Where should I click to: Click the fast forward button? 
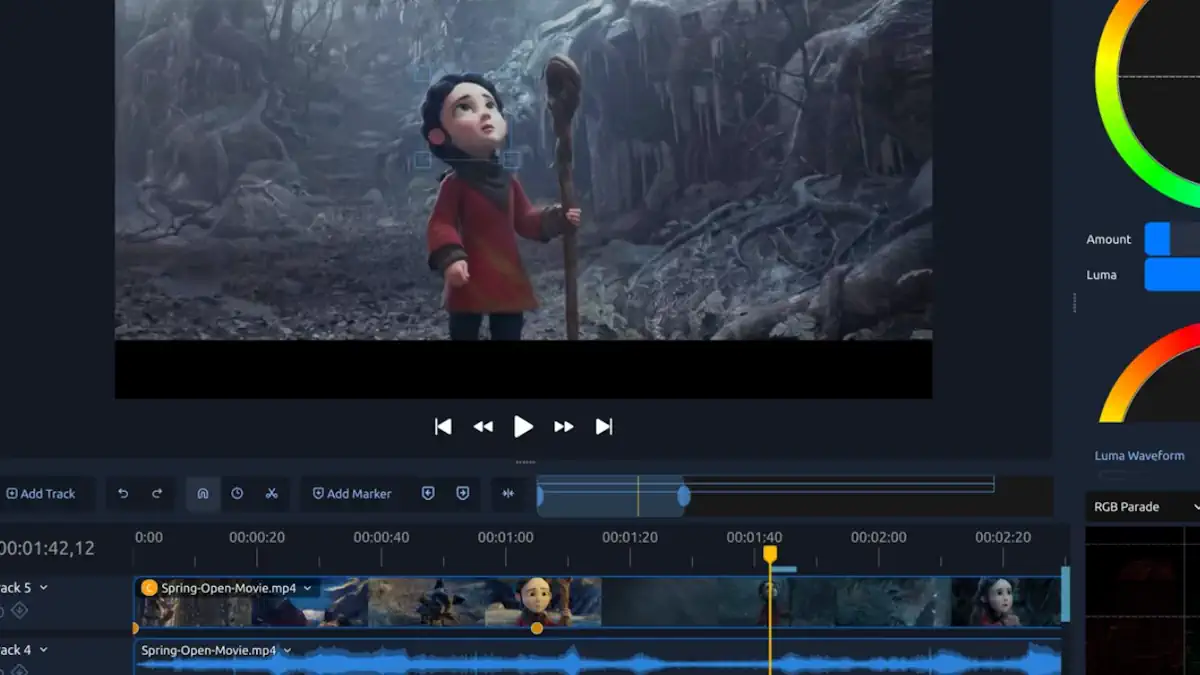tap(564, 427)
